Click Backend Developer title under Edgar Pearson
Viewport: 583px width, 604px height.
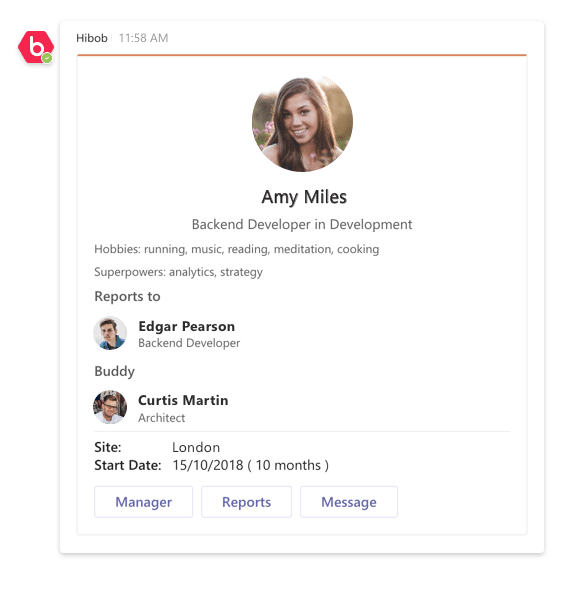[x=189, y=343]
